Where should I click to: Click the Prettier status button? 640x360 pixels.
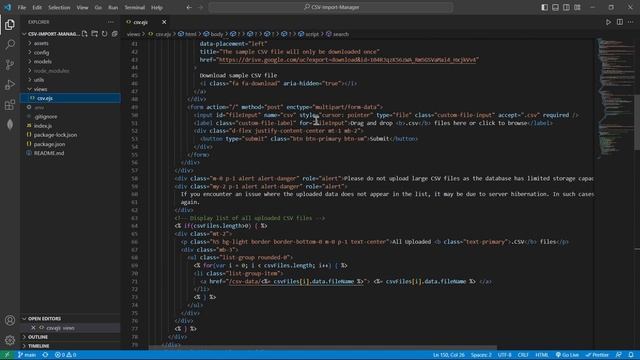click(x=598, y=355)
